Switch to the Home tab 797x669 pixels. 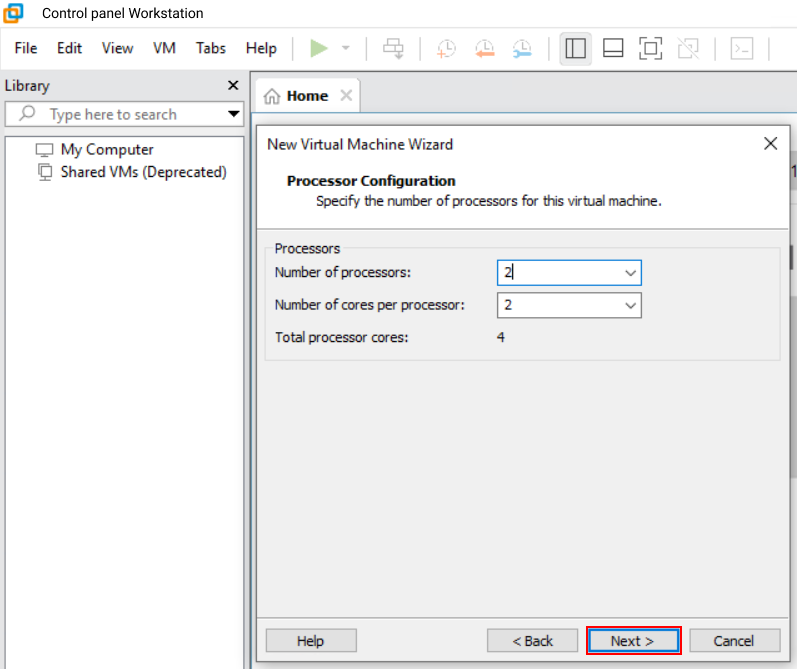[298, 96]
